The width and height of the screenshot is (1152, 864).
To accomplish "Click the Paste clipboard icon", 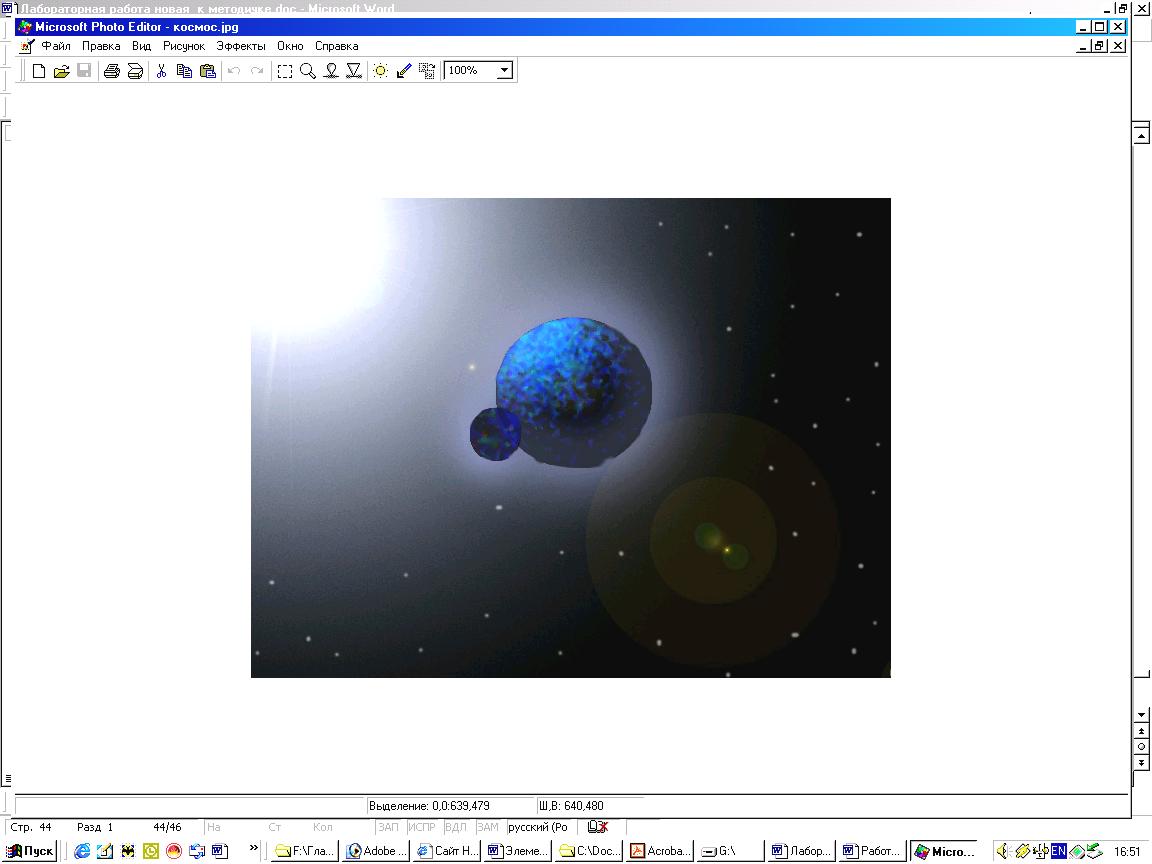I will point(208,71).
